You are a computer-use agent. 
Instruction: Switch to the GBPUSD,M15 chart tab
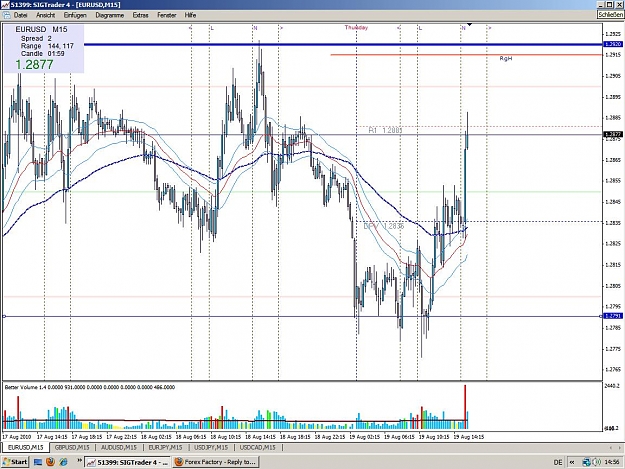72,447
